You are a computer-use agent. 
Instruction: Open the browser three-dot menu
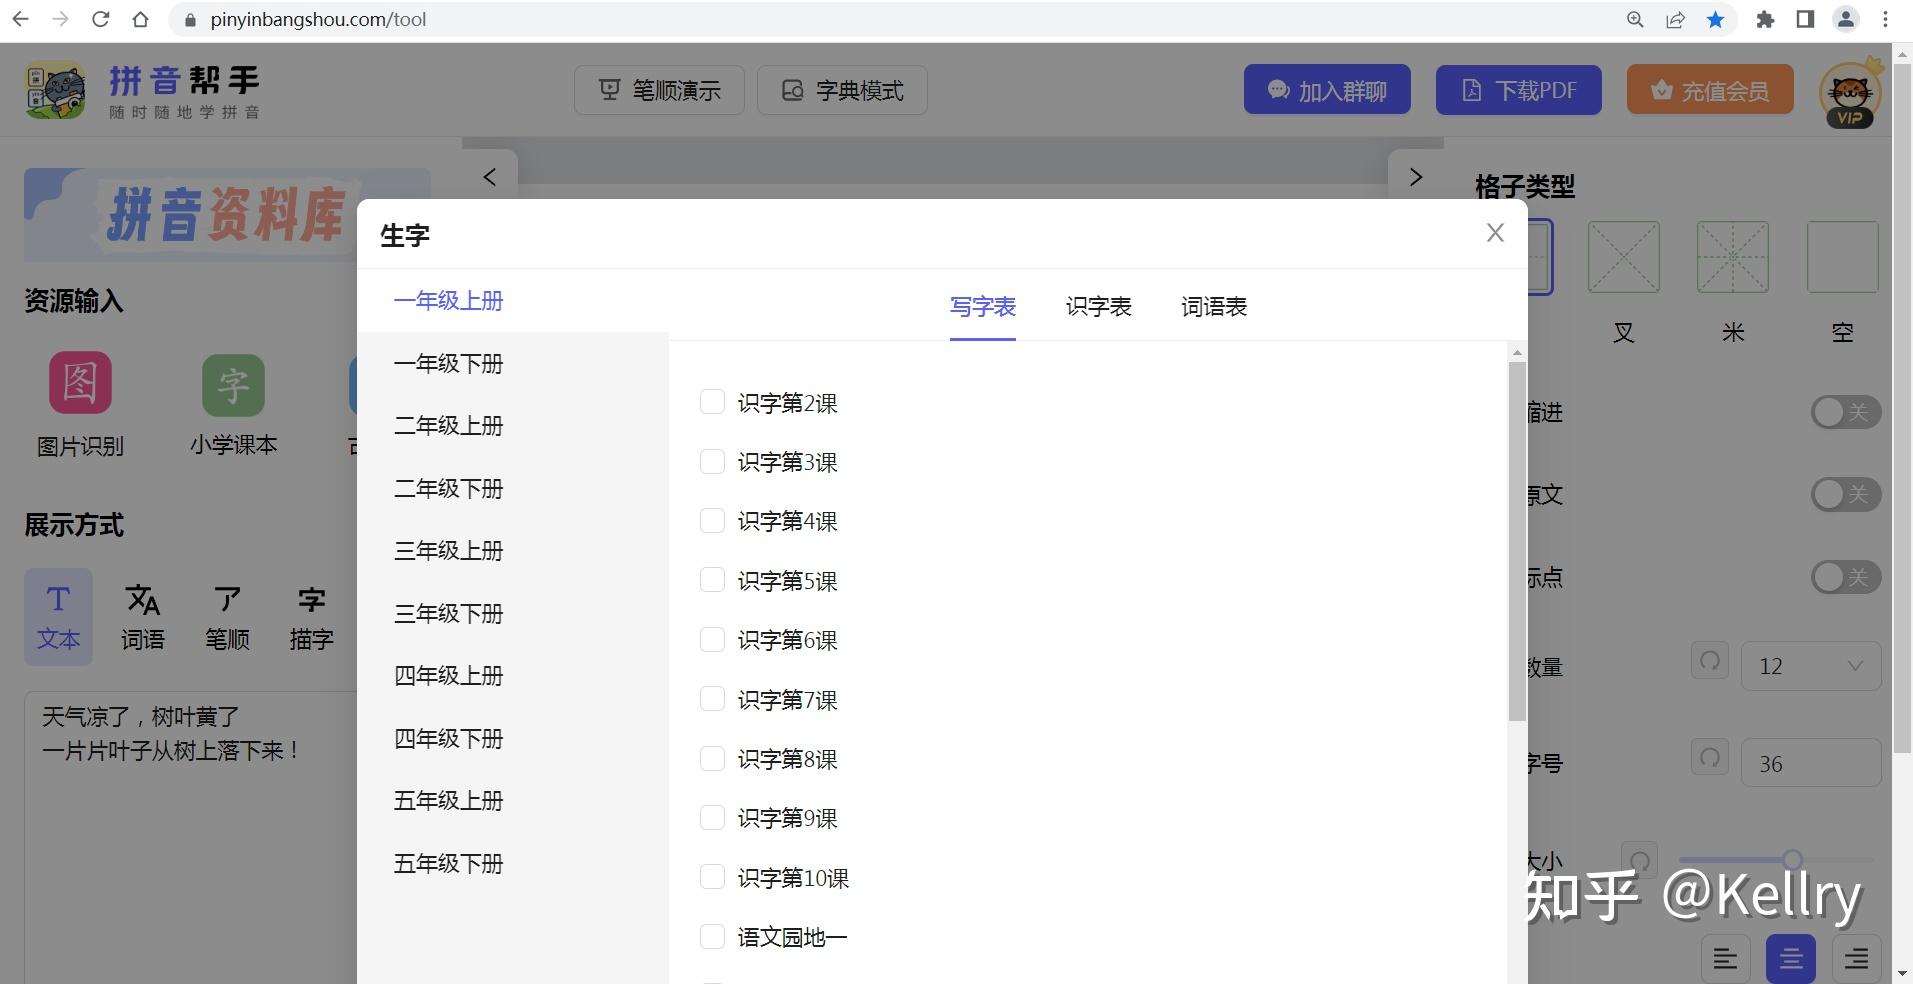(x=1885, y=19)
